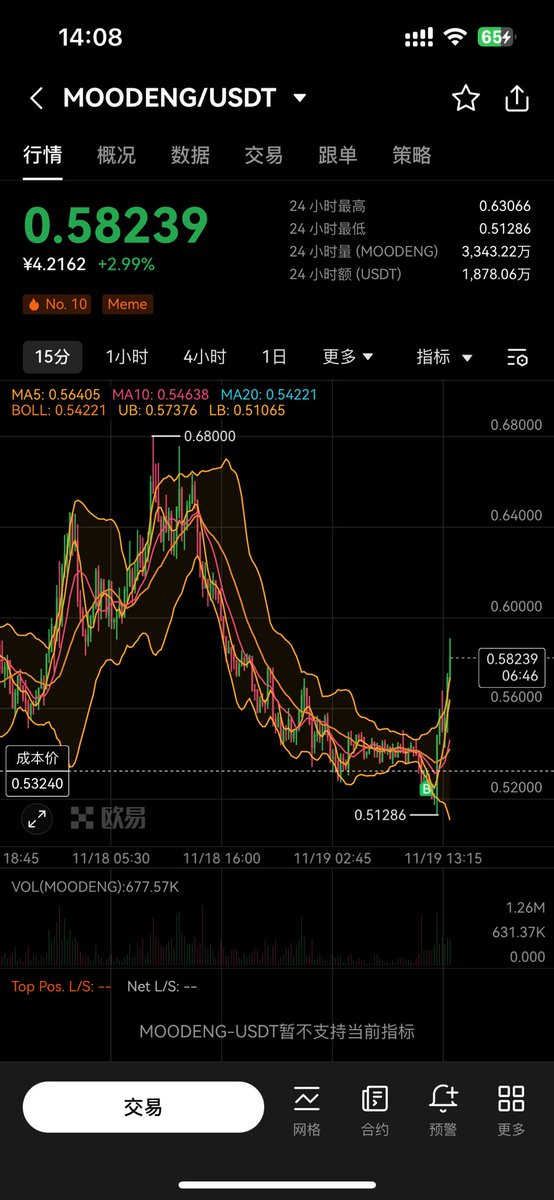Screen dimensions: 554x1200
Task: Tap the +2.99% change value
Action: coord(125,265)
